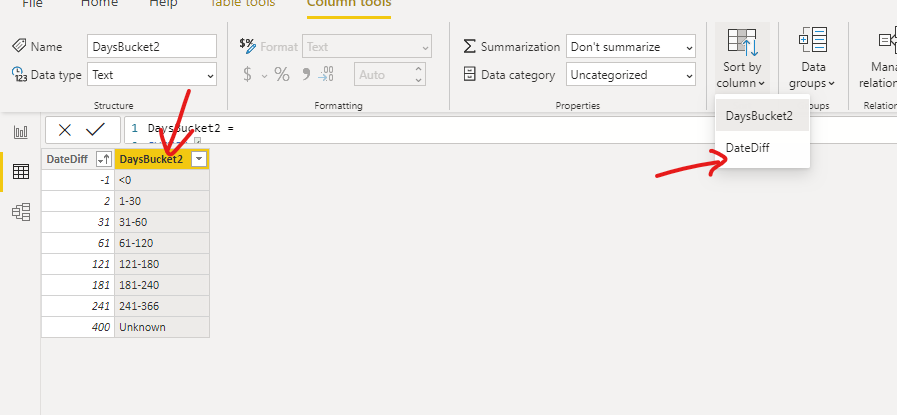Click the decimal places Auto stepper
This screenshot has height=415, width=897.
[x=419, y=74]
